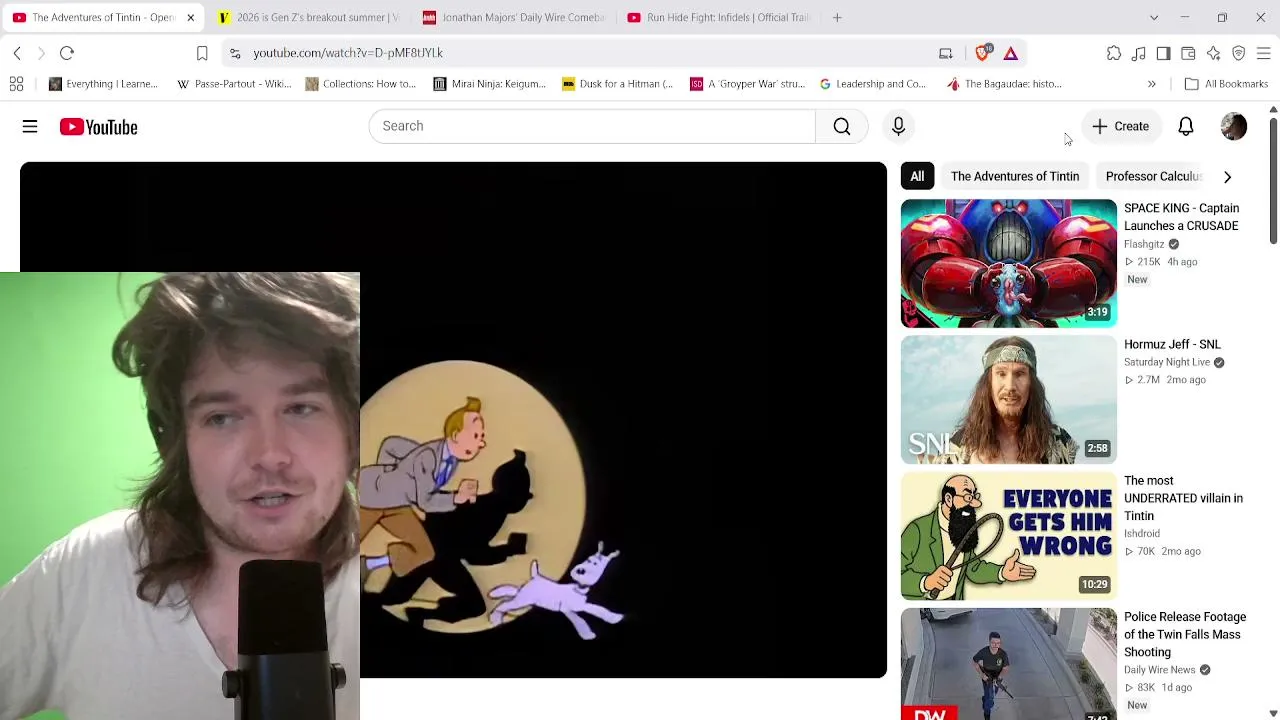
Task: Go forward with the browser forward arrow
Action: (x=41, y=53)
